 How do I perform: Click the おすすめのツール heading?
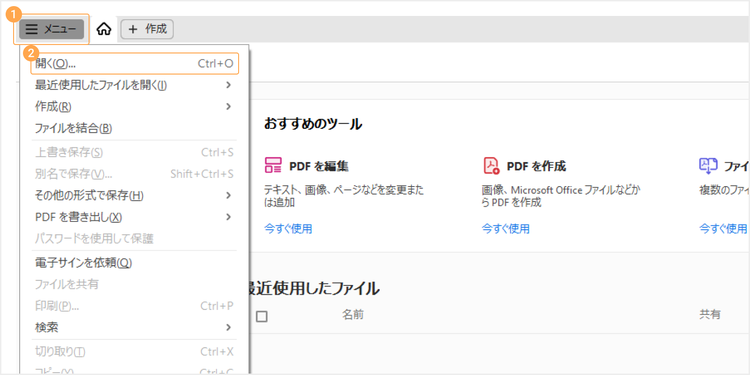(313, 124)
